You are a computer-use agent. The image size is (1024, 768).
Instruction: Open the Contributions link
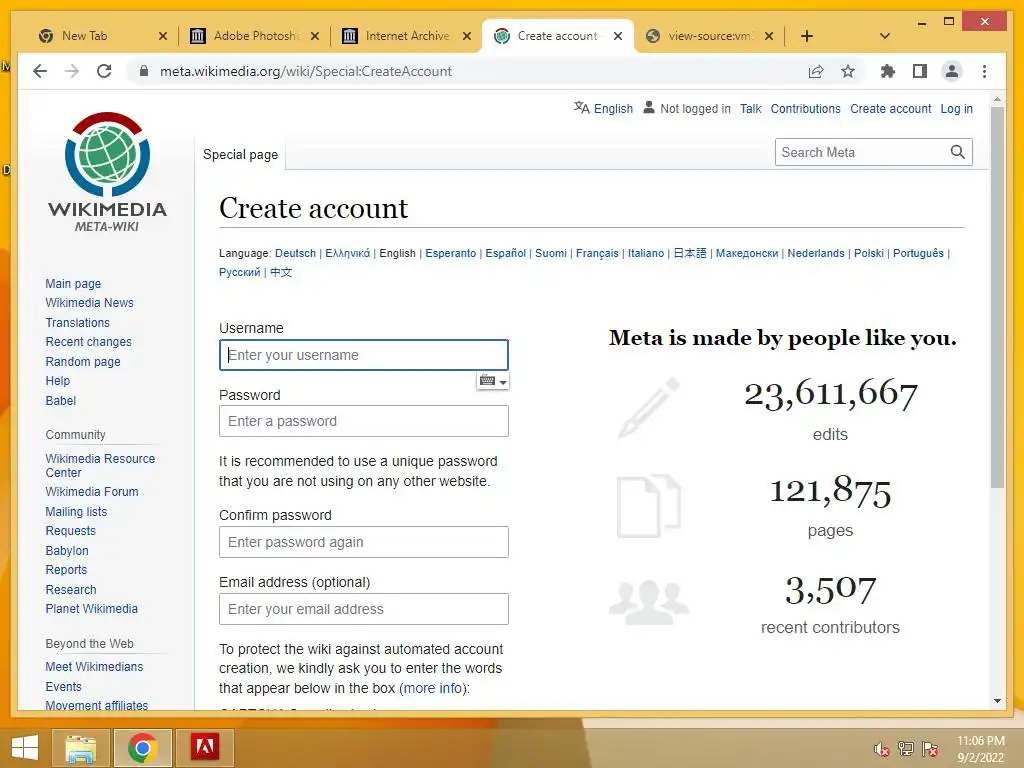(x=805, y=108)
